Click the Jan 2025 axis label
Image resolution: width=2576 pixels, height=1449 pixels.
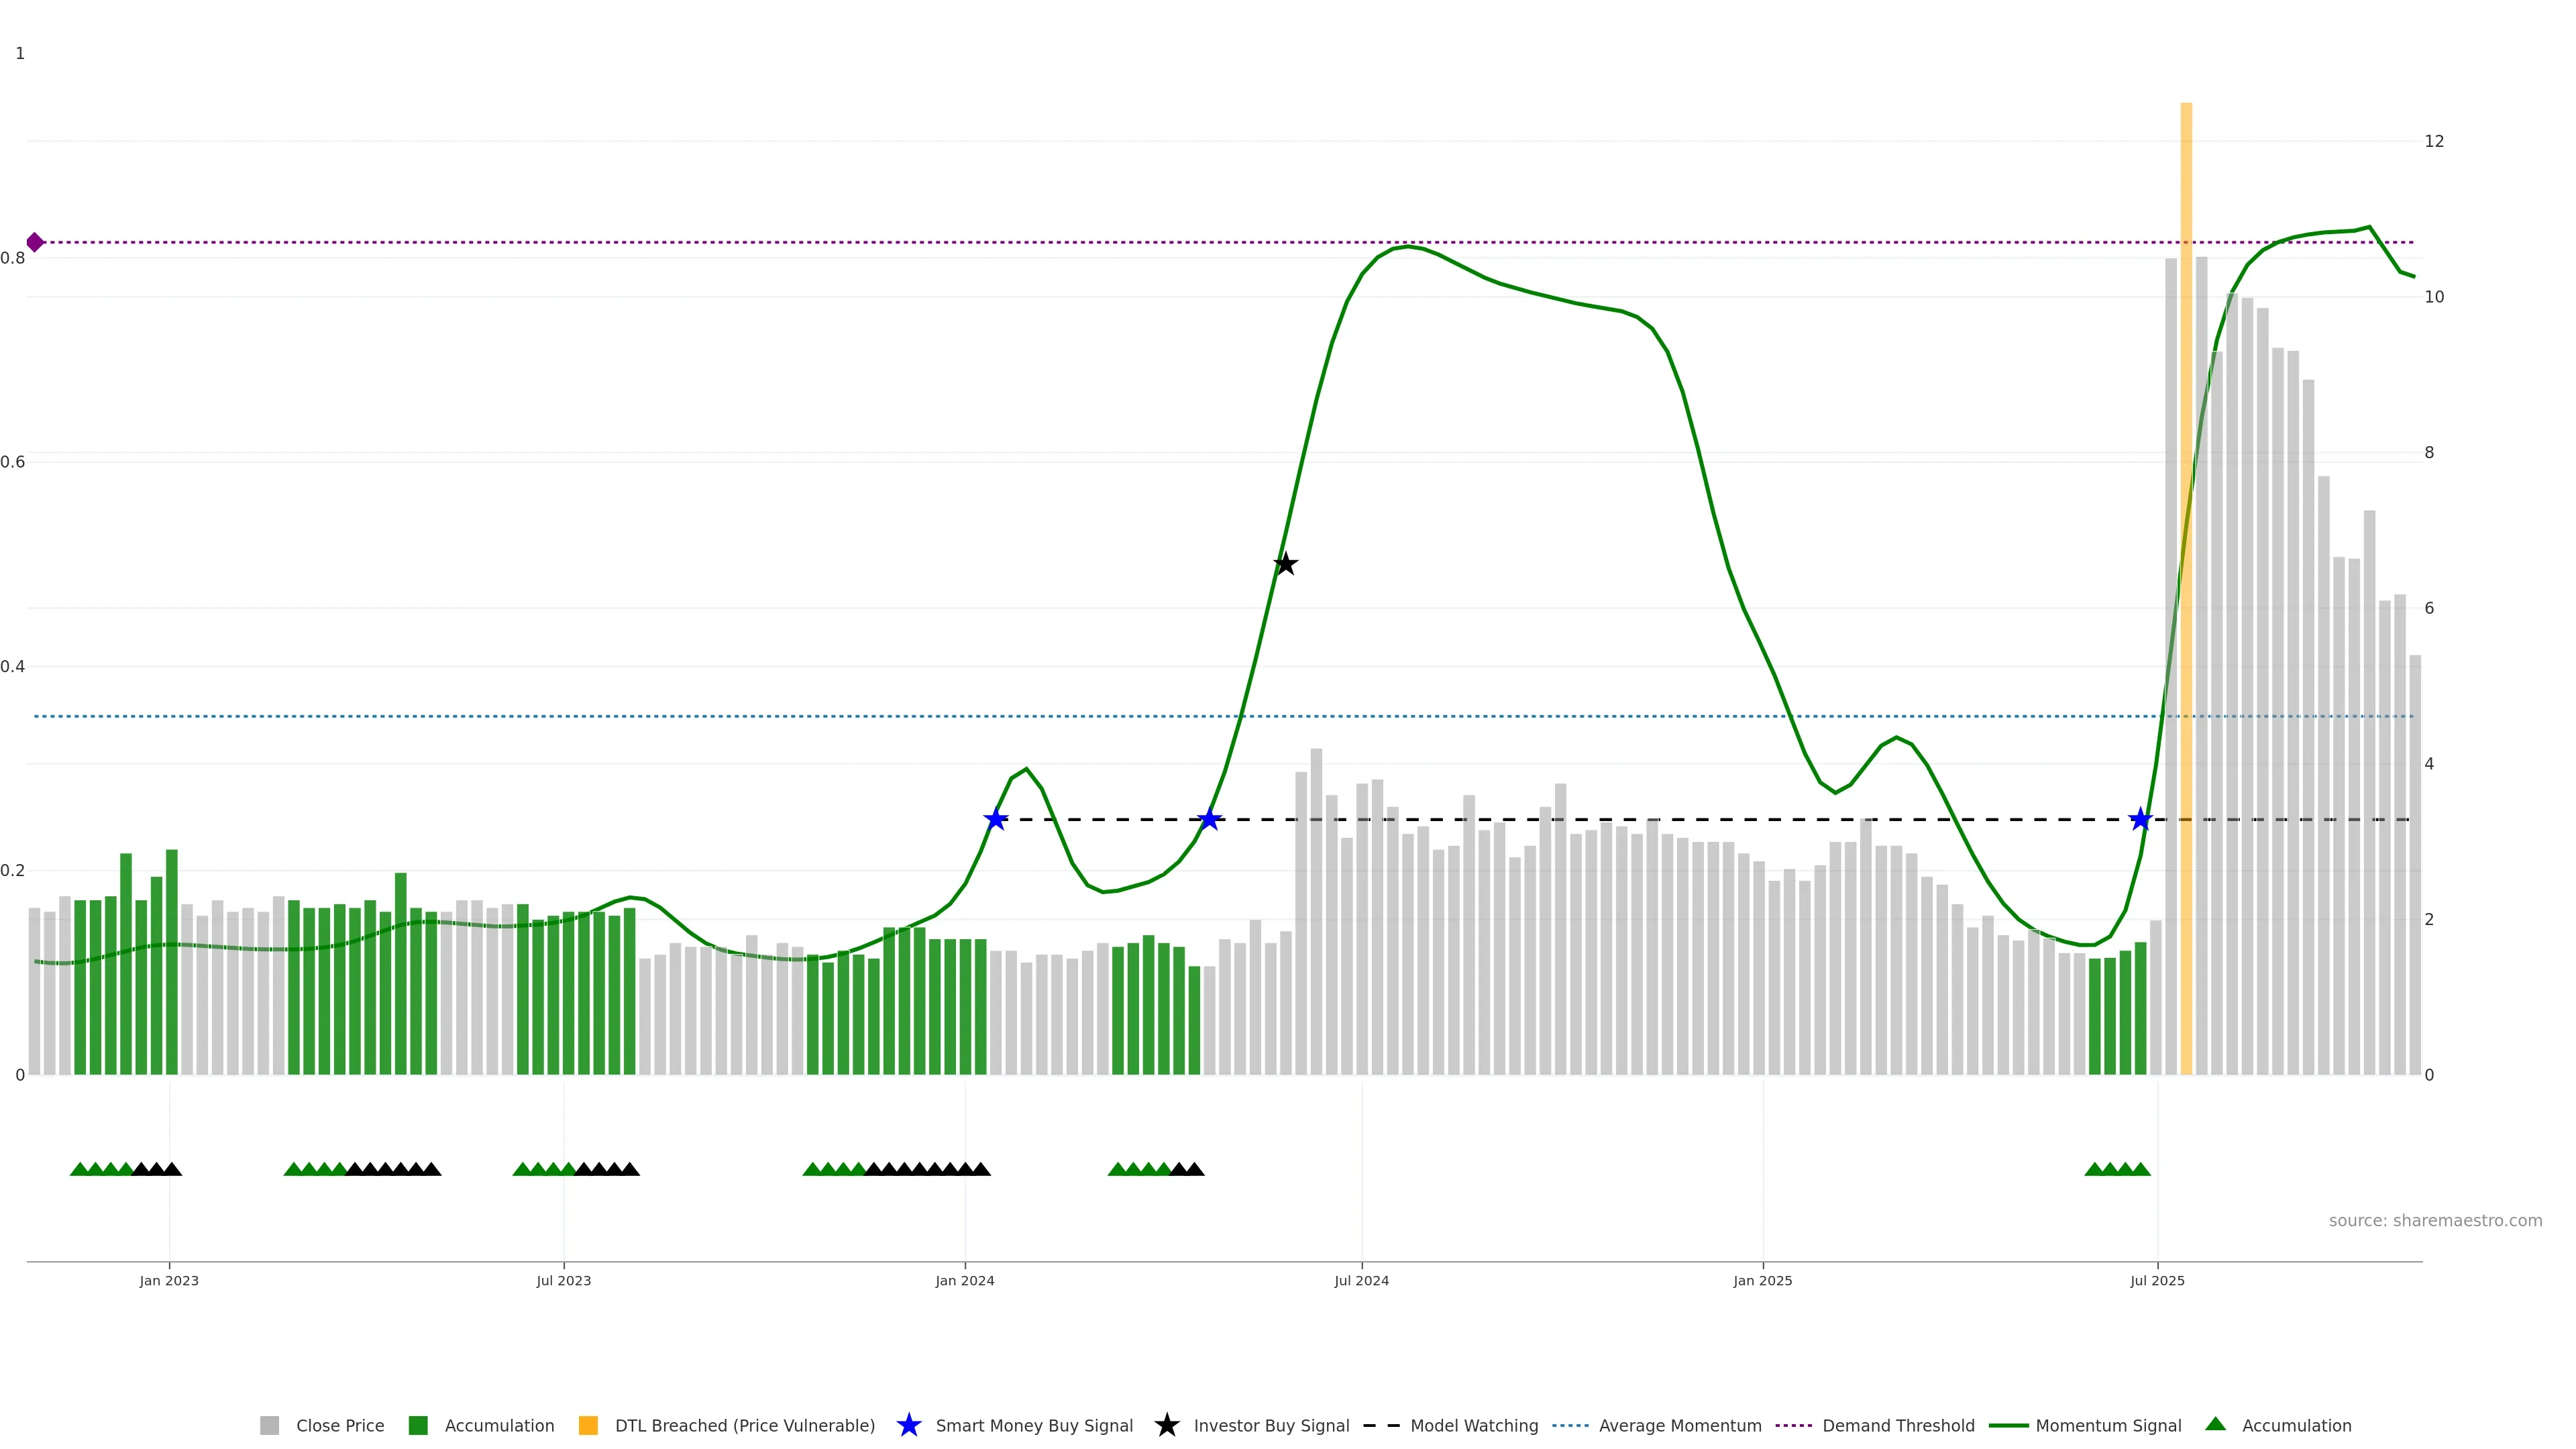[1762, 1281]
